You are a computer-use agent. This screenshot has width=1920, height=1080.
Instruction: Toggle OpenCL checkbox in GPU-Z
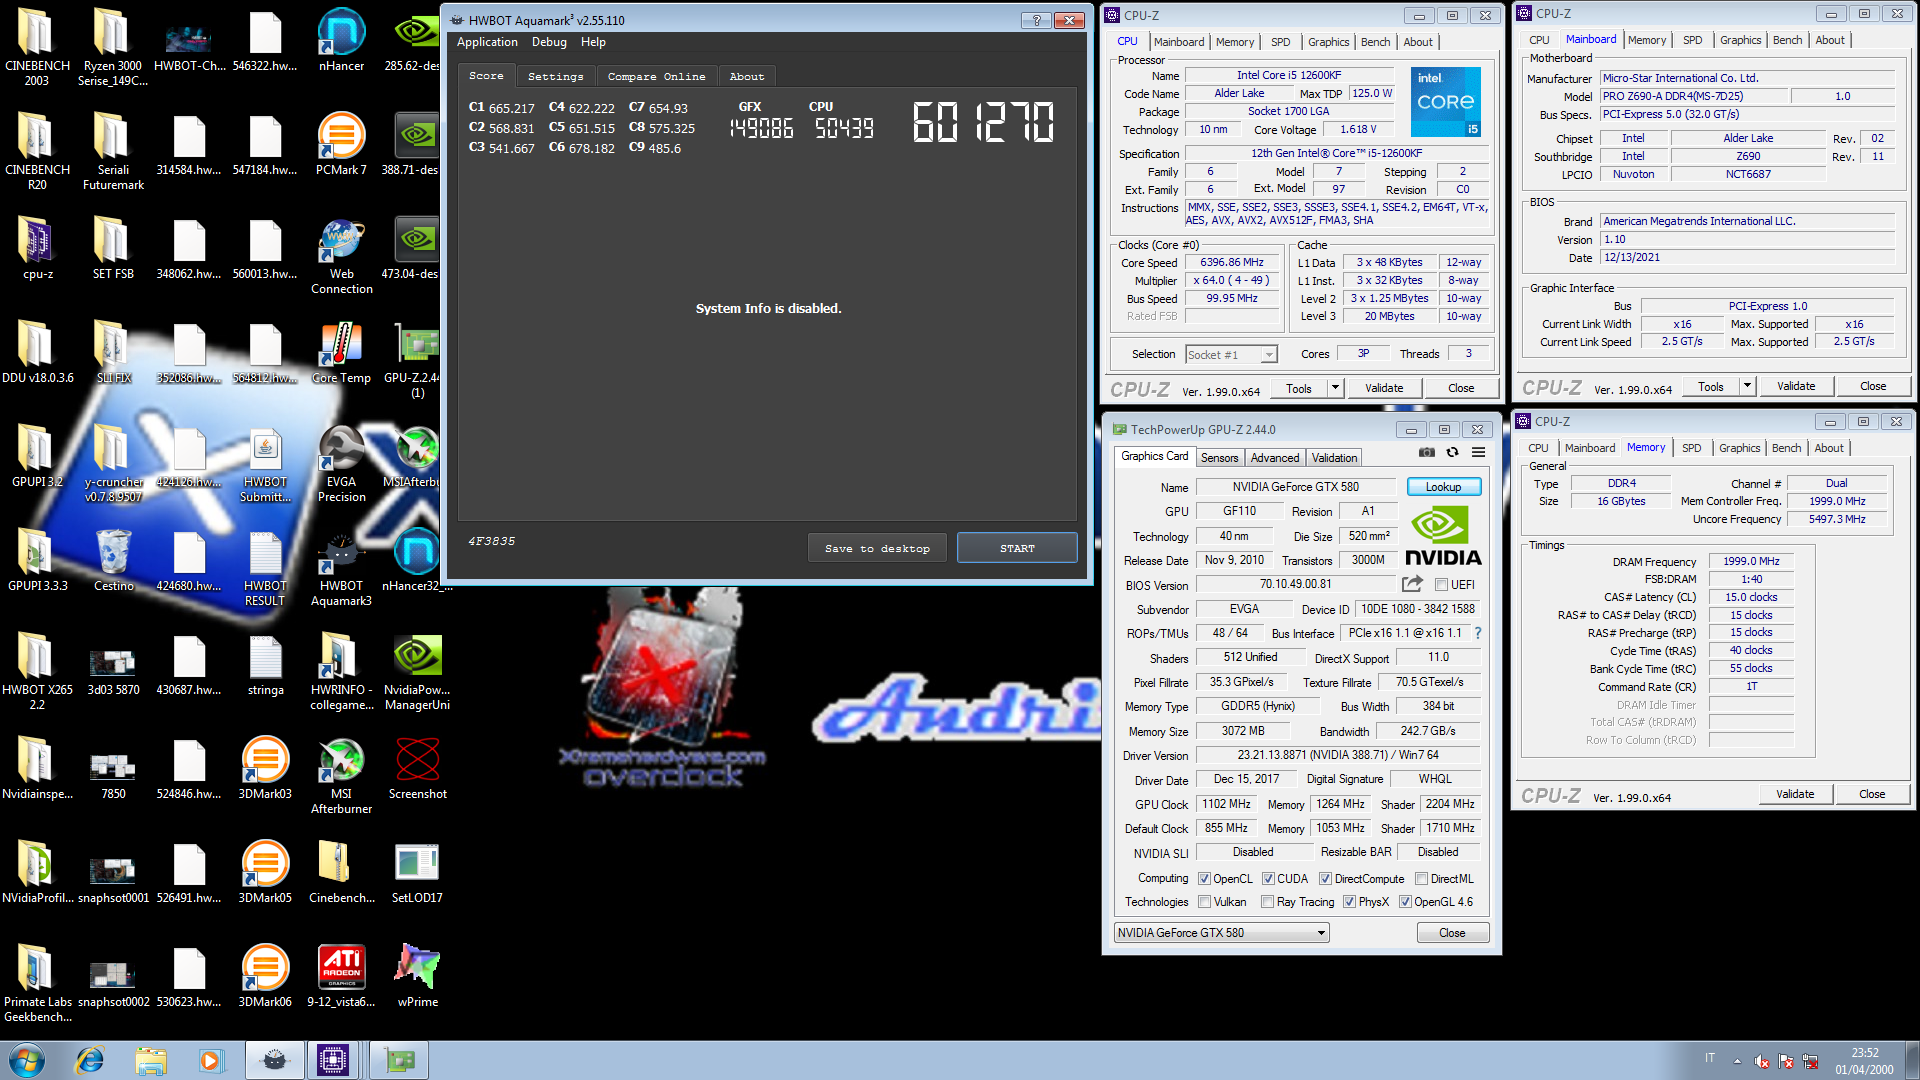click(1204, 879)
